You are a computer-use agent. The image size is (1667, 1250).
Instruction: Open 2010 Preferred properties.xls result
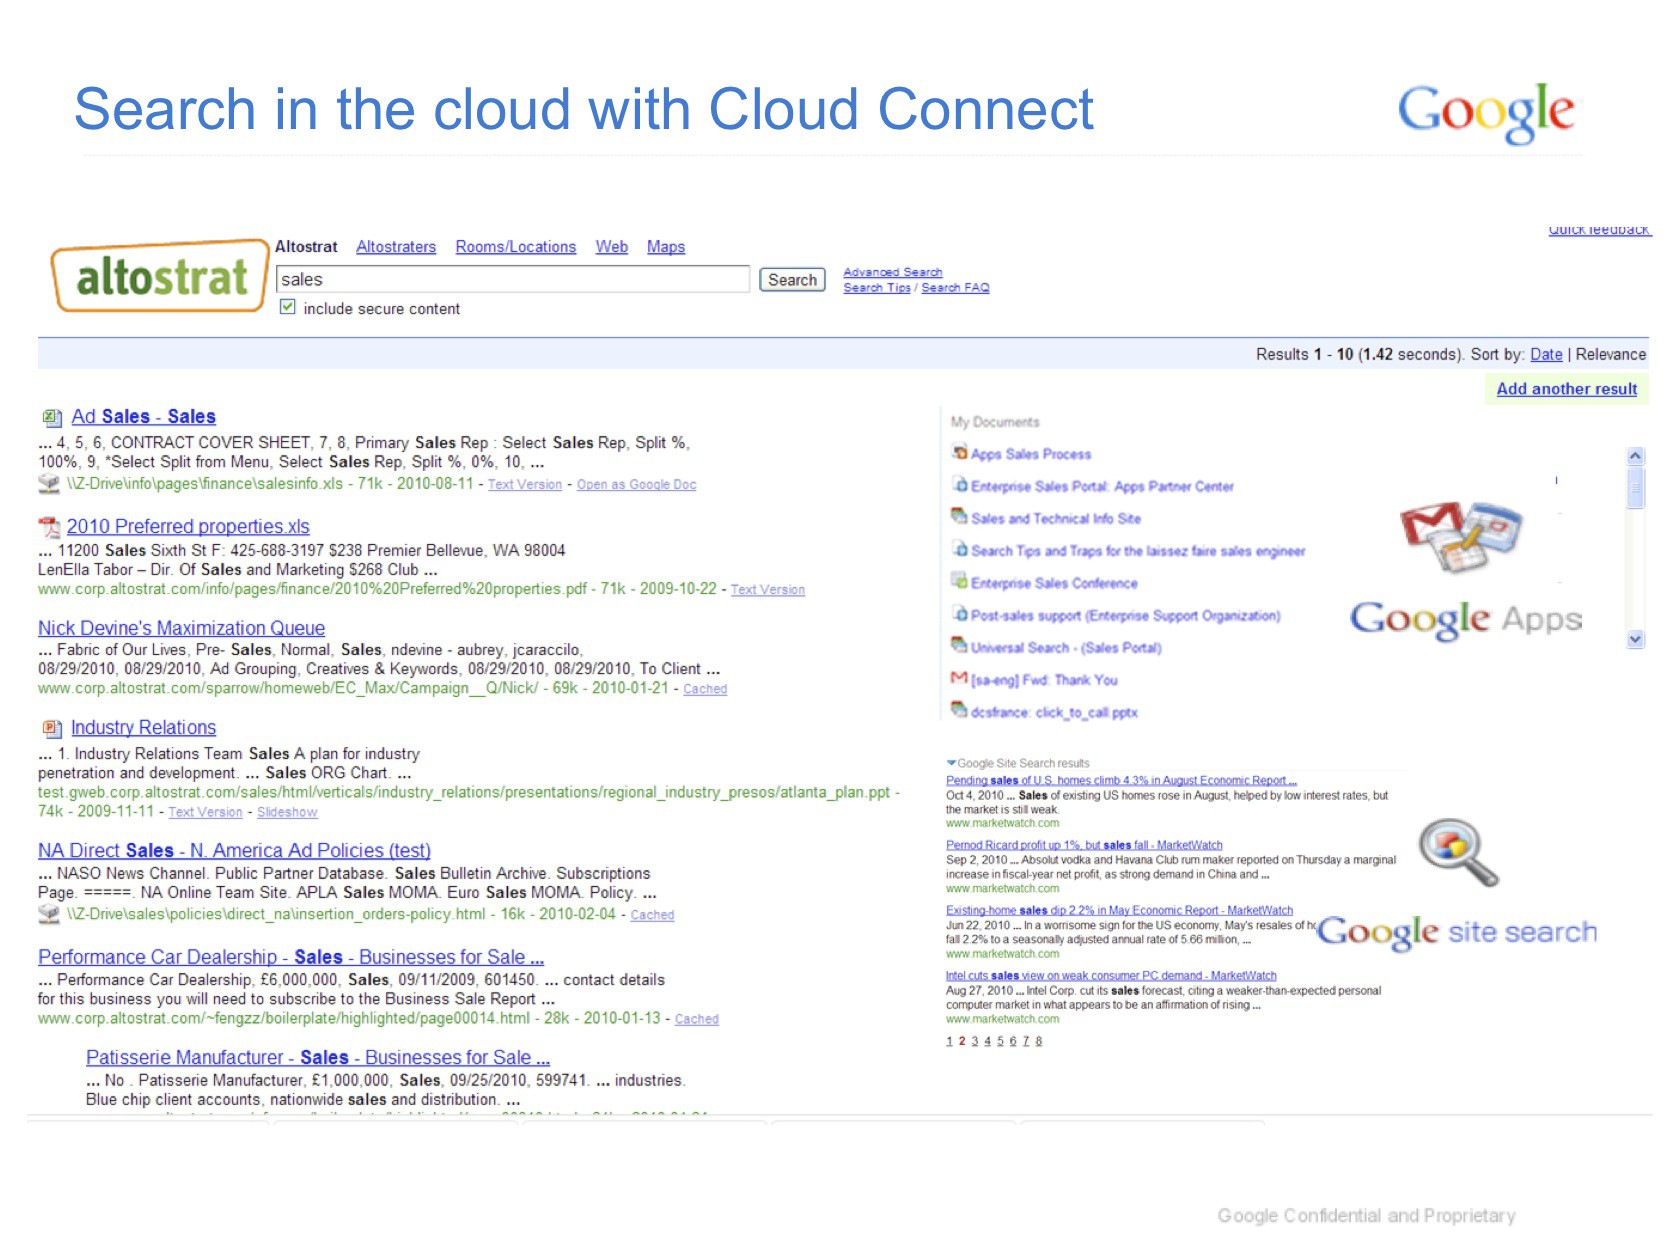pyautogui.click(x=188, y=527)
